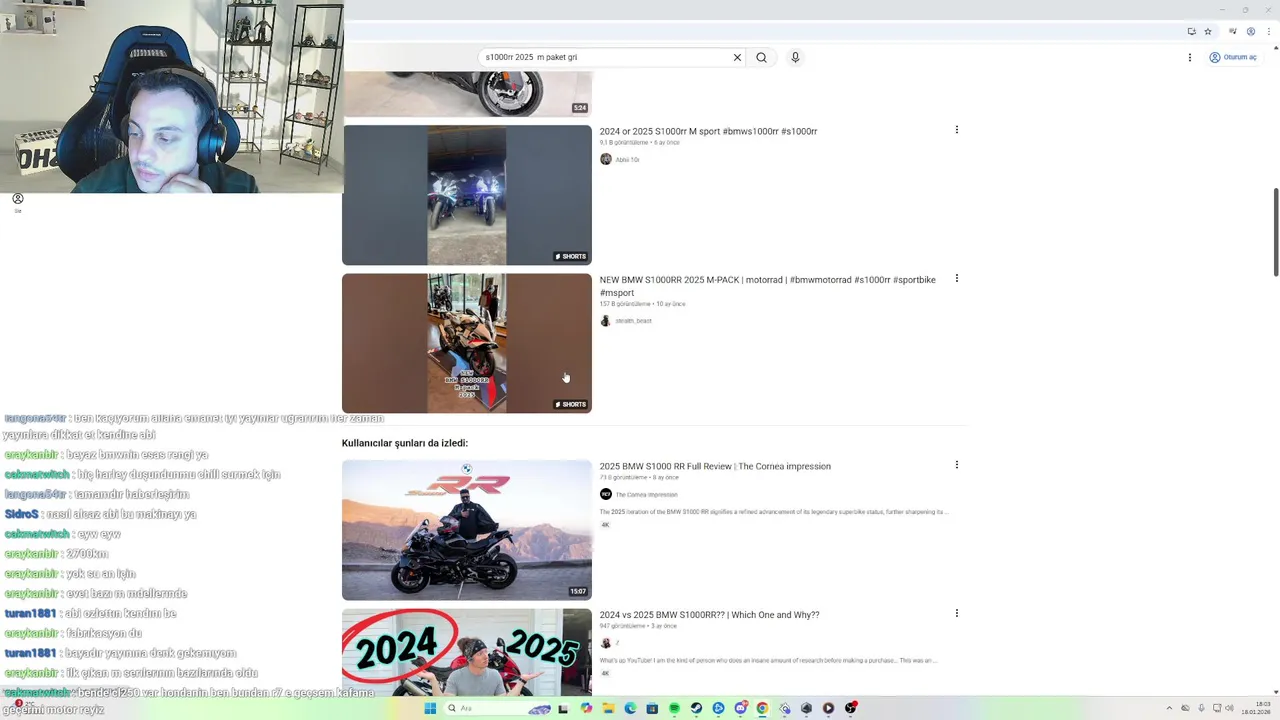Start voice search with the microphone icon
Image resolution: width=1280 pixels, height=720 pixels.
[x=795, y=57]
